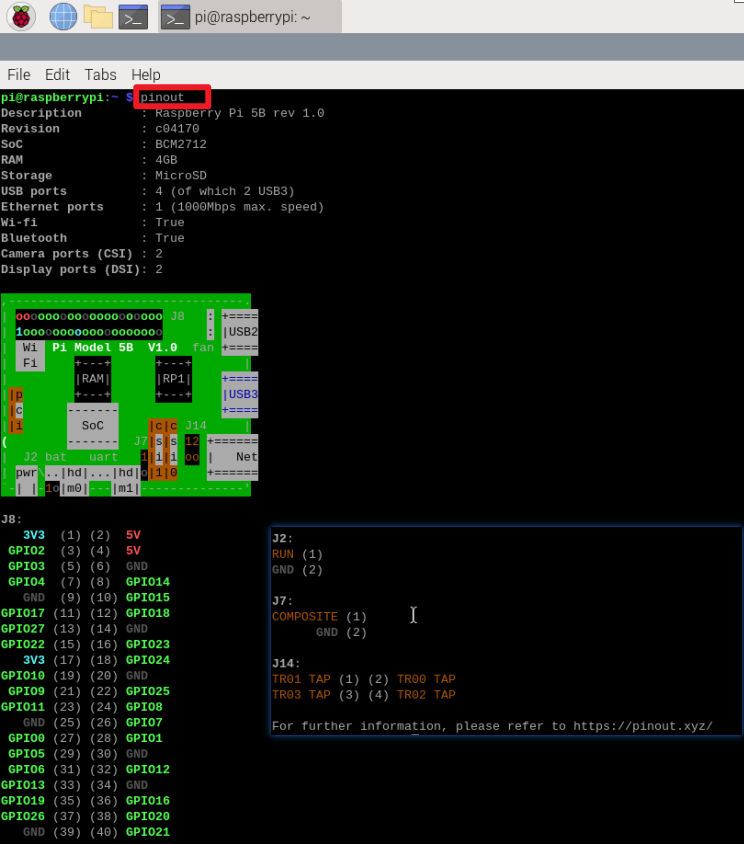The height and width of the screenshot is (844, 744).
Task: Open the Tabs menu
Action: pyautogui.click(x=100, y=74)
